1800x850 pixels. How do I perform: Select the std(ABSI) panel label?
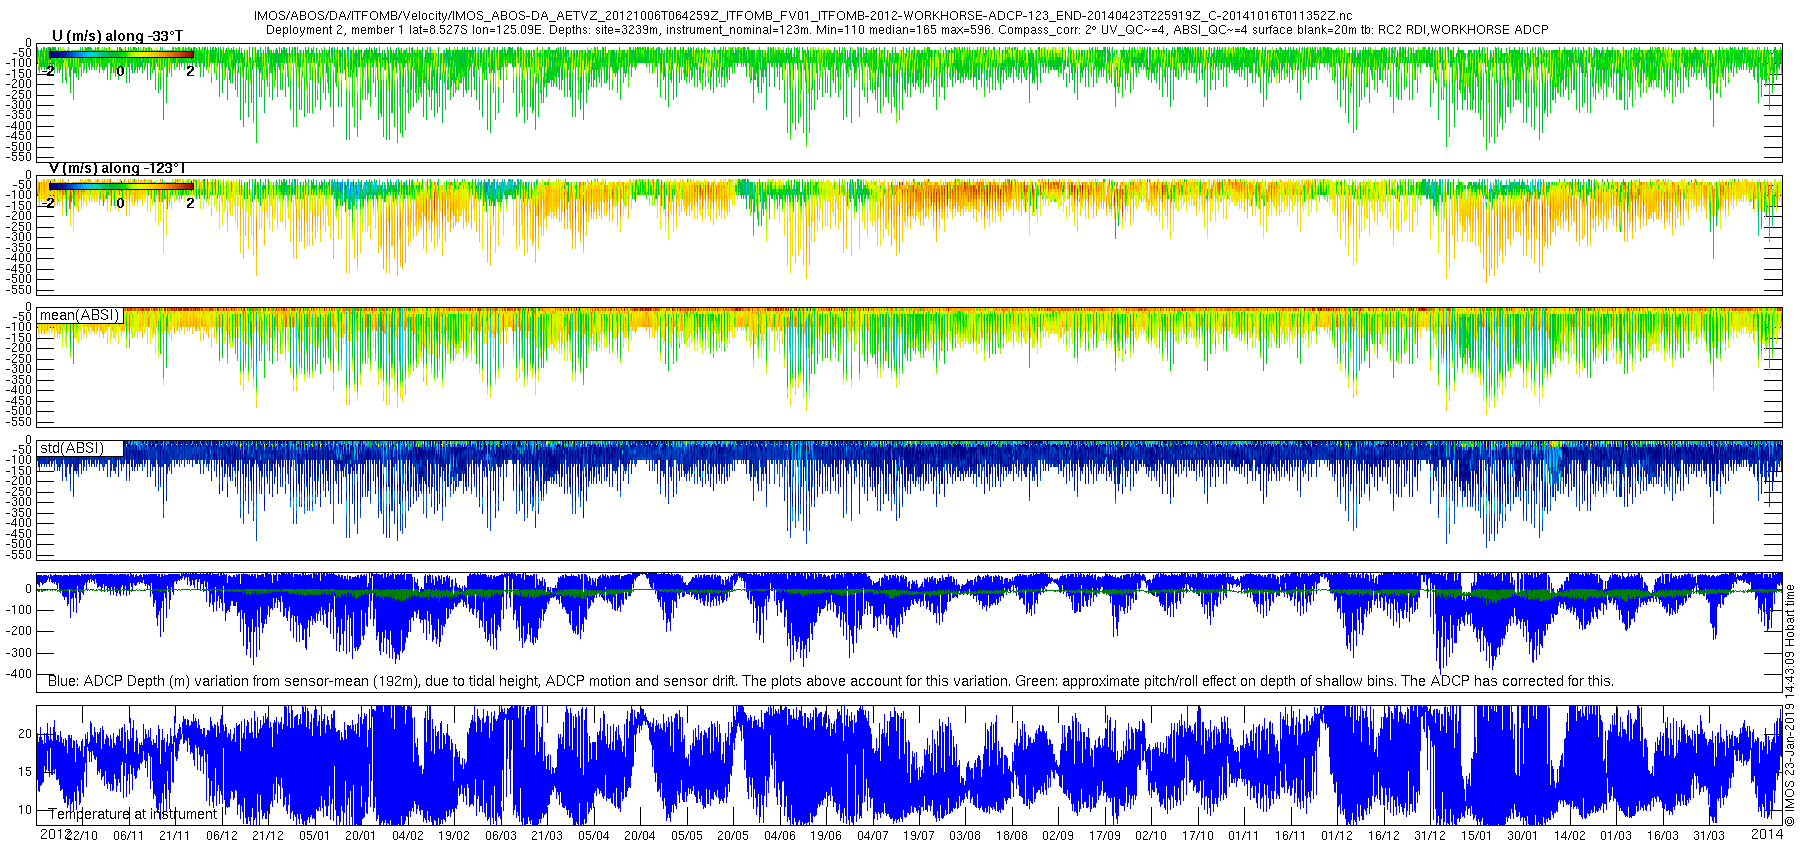[x=80, y=448]
